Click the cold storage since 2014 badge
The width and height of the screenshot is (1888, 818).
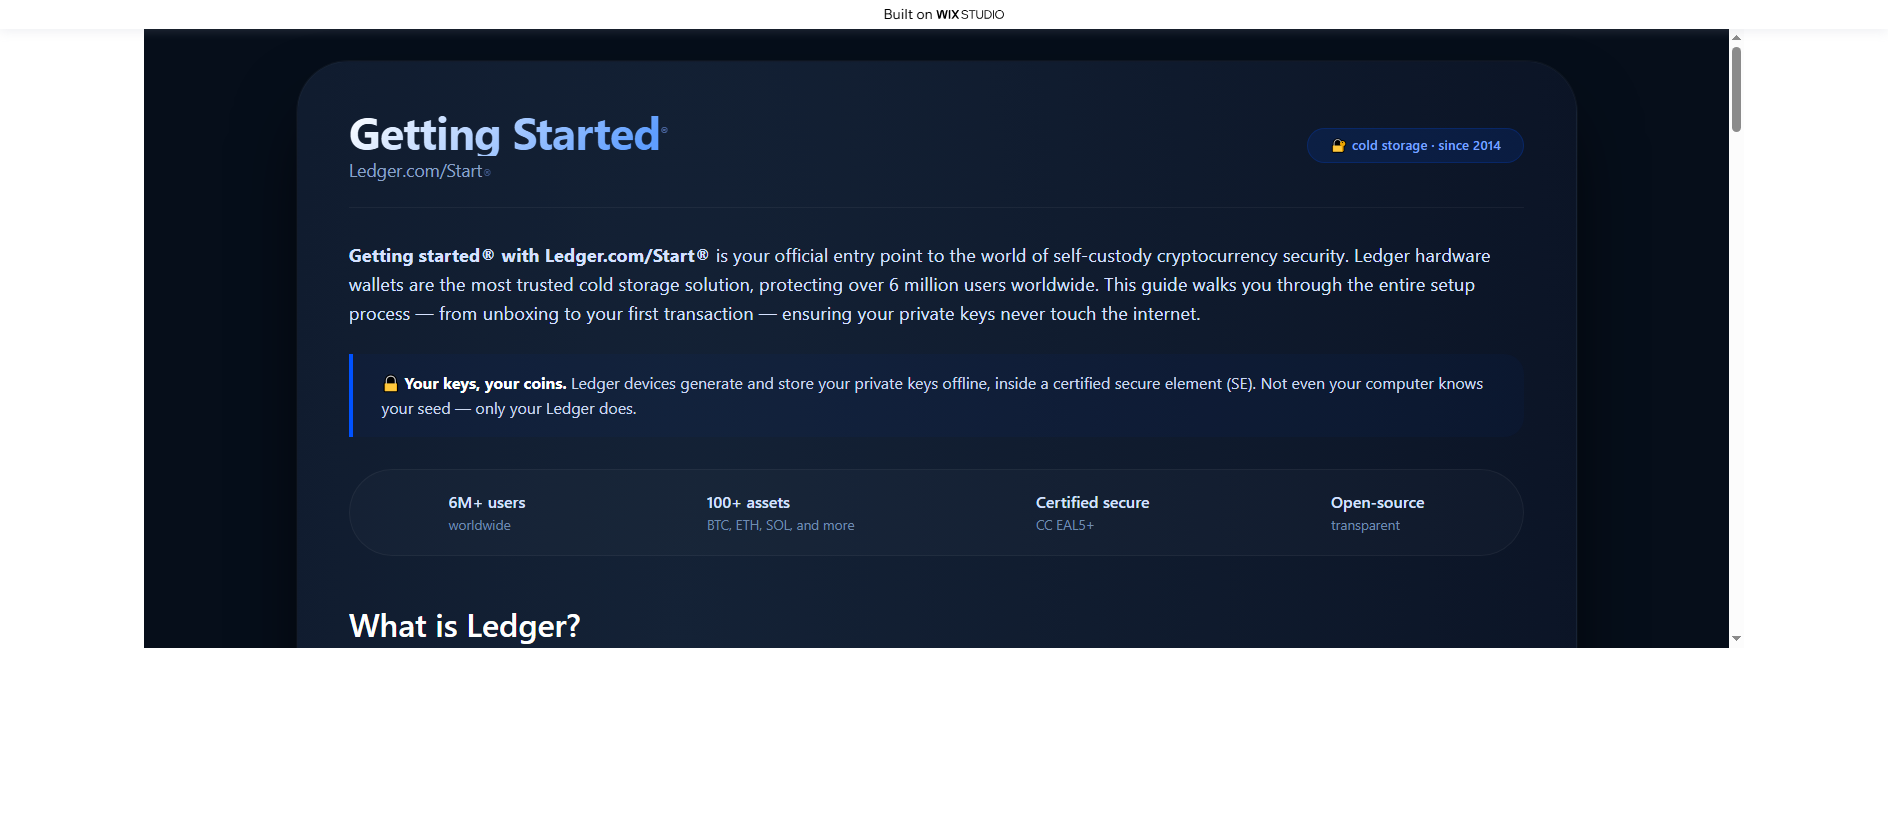click(x=1415, y=146)
